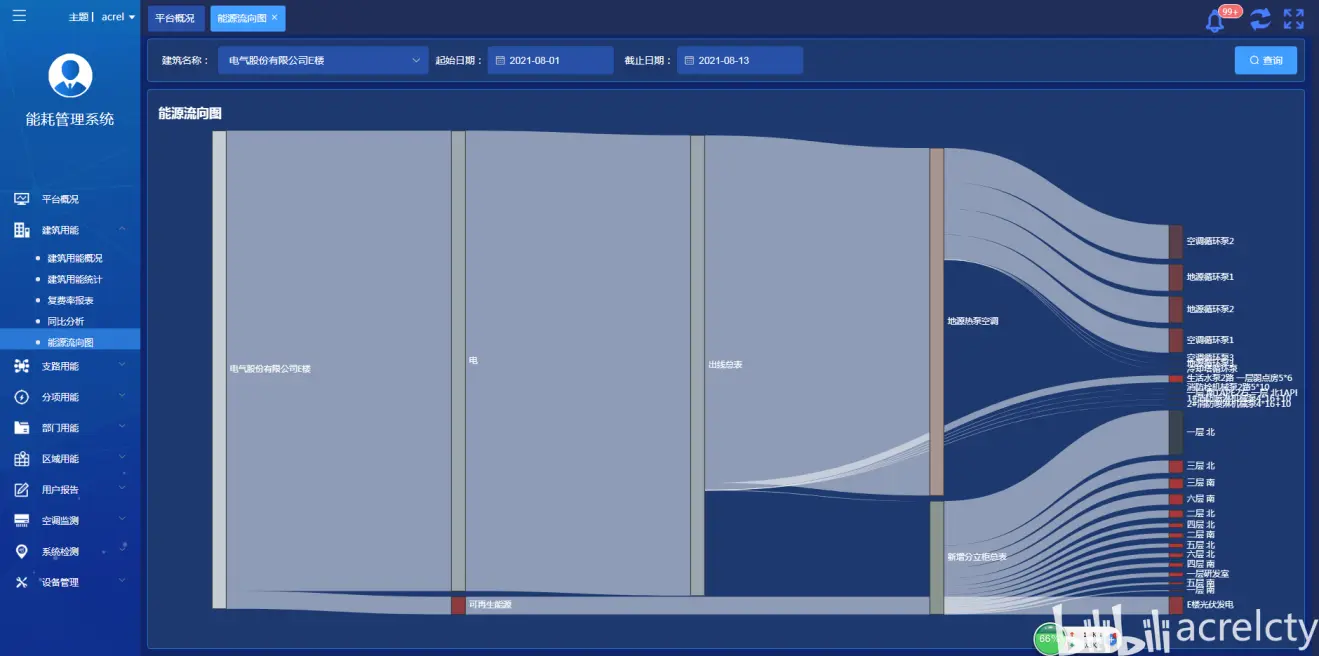Viewport: 1319px width, 656px height.
Task: Open 平台概况 in the sidebar
Action: point(70,199)
